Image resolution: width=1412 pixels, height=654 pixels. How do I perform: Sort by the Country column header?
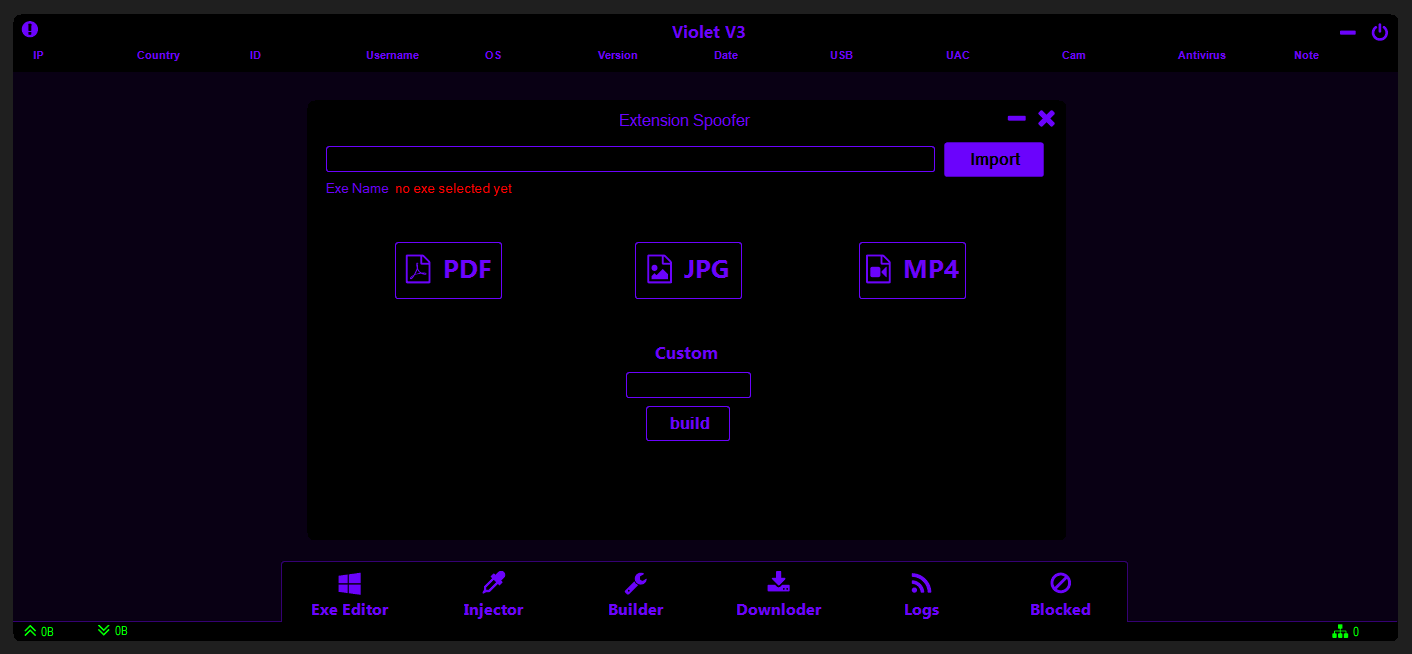pyautogui.click(x=158, y=56)
